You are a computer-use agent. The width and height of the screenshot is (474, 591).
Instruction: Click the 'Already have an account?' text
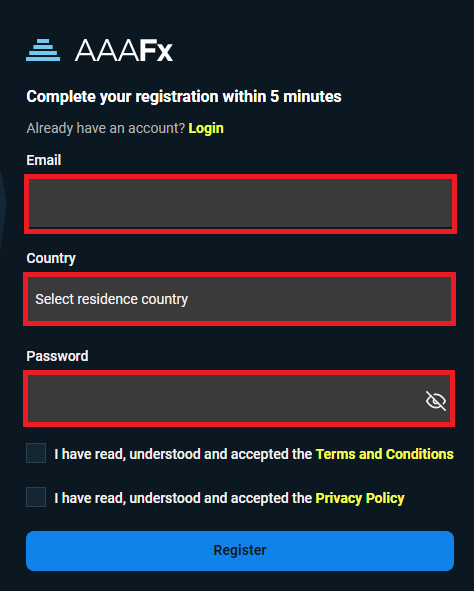(x=106, y=128)
